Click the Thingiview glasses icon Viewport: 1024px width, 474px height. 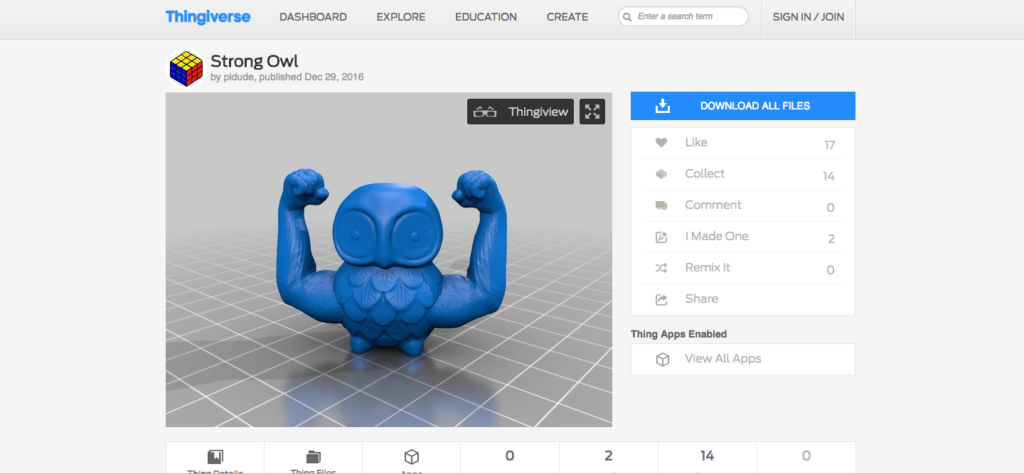[485, 112]
